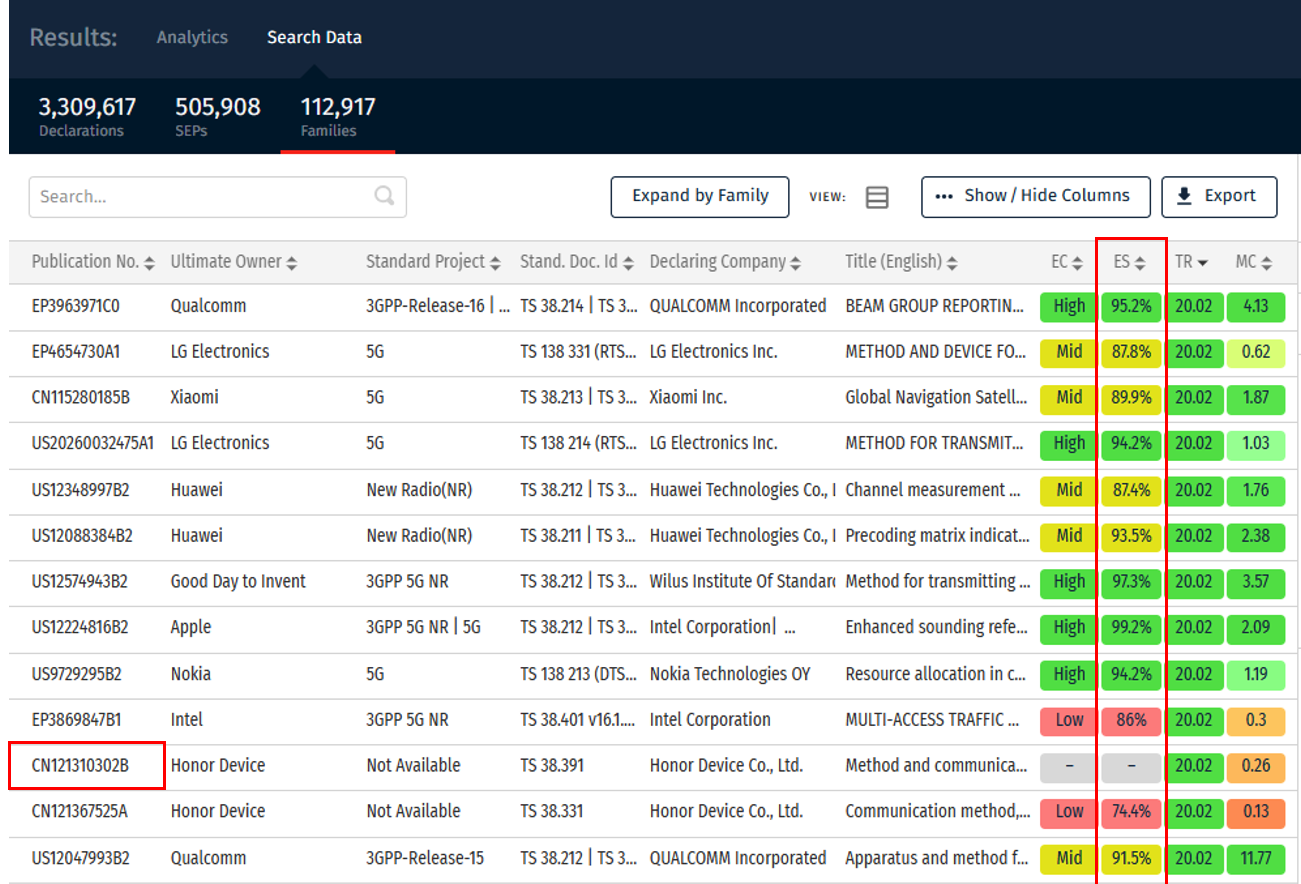Click the BEAM GROUP REPORTIN... title
Viewport: 1301px width, 884px height.
tap(935, 306)
